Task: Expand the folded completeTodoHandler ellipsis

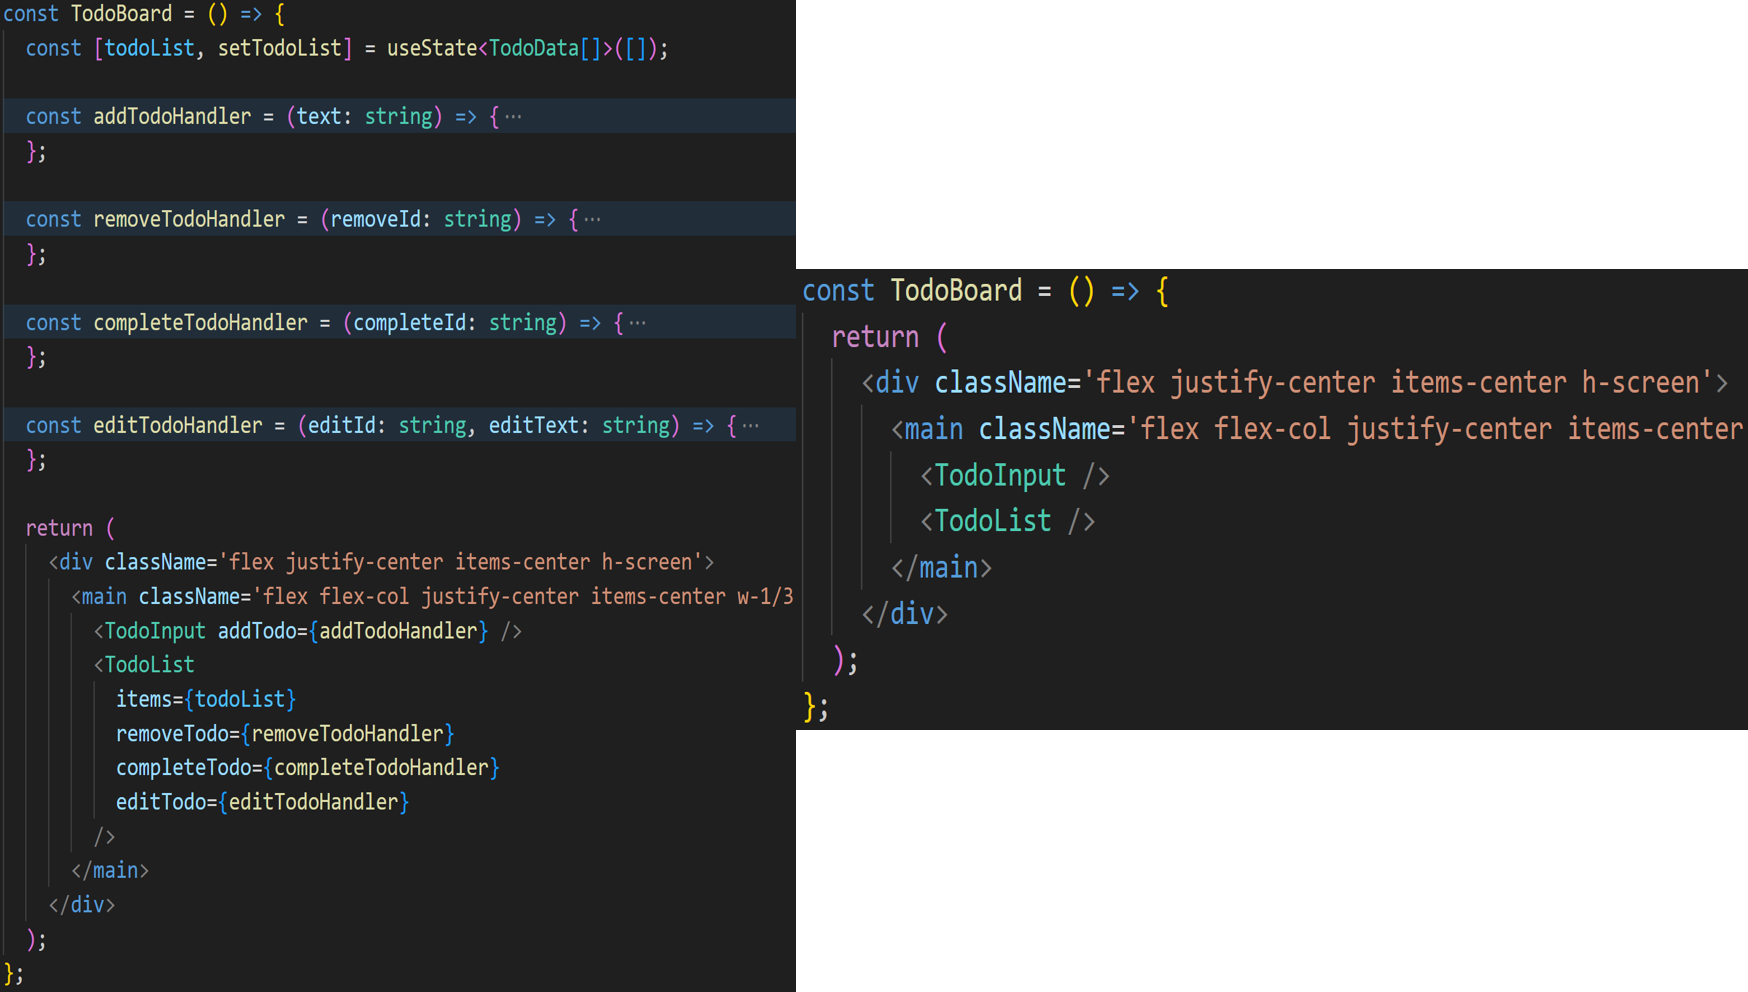Action: (x=637, y=323)
